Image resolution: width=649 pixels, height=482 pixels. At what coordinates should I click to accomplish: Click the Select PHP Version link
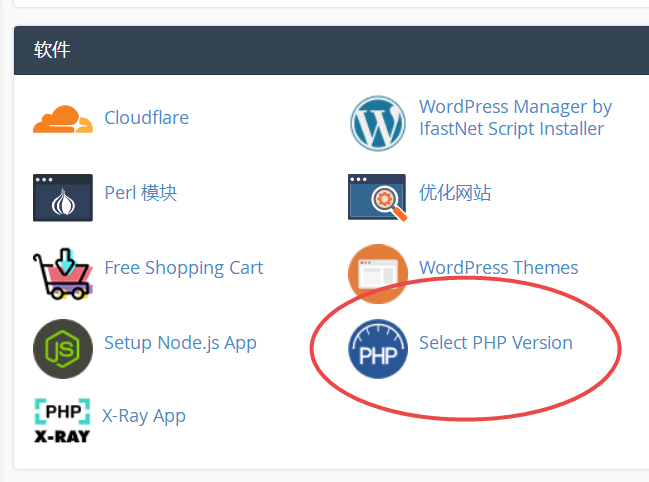(x=496, y=343)
